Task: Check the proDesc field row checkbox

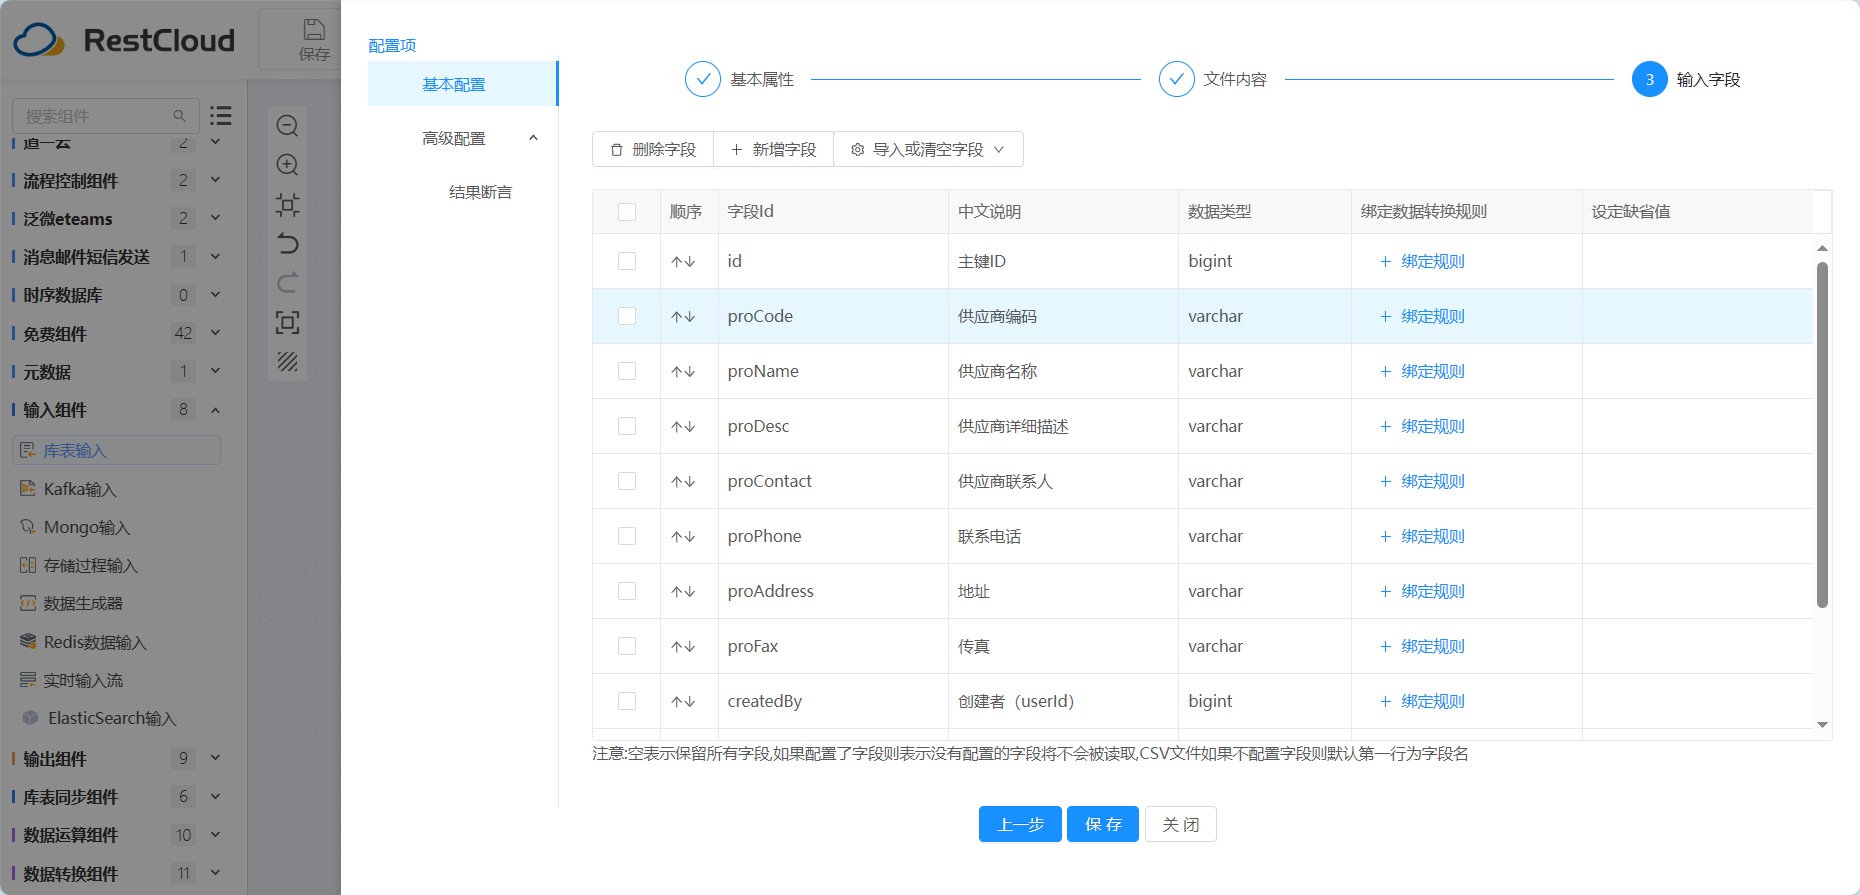Action: (627, 426)
